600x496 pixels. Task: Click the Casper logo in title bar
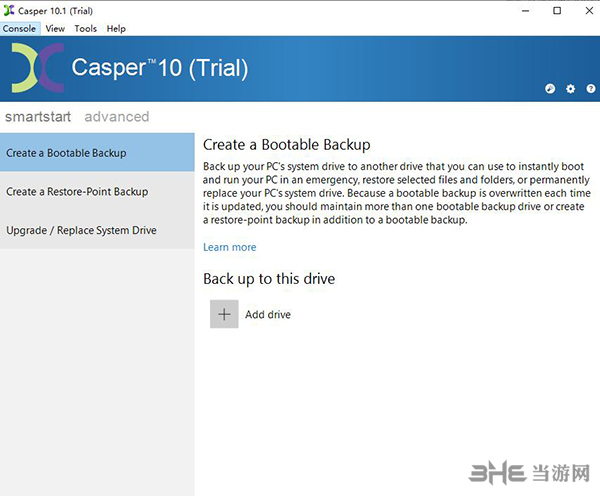pyautogui.click(x=9, y=11)
